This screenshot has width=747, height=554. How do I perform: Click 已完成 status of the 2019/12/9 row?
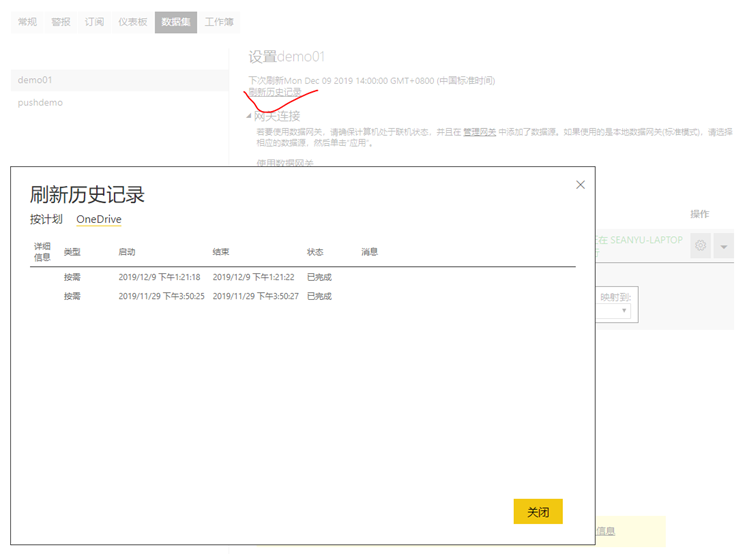[319, 277]
